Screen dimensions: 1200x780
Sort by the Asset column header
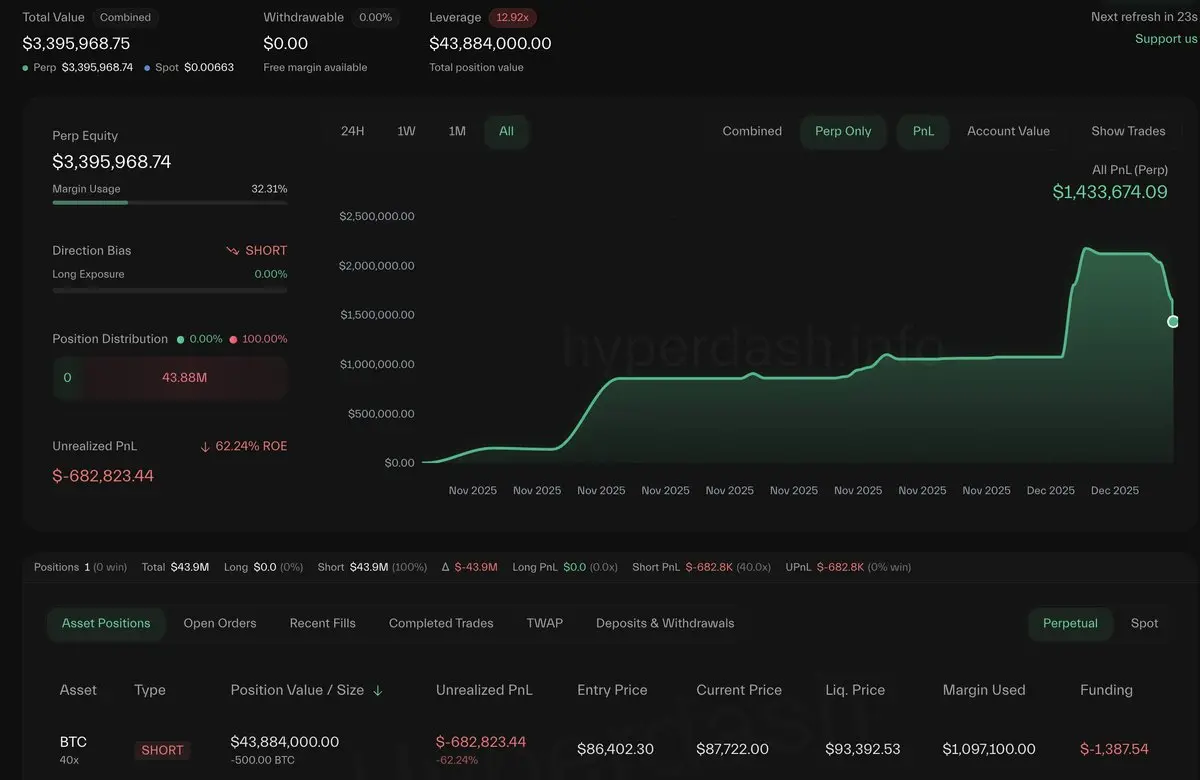tap(78, 690)
